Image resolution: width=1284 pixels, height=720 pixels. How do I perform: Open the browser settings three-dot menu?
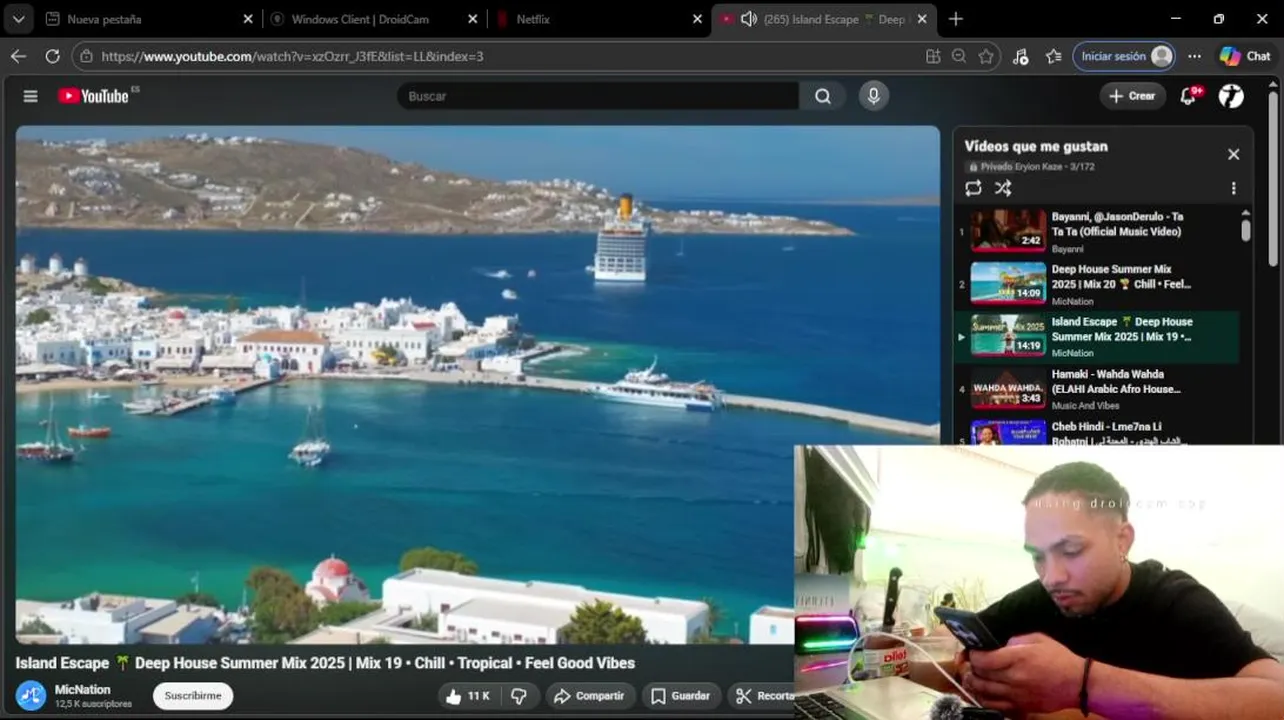[x=1194, y=56]
